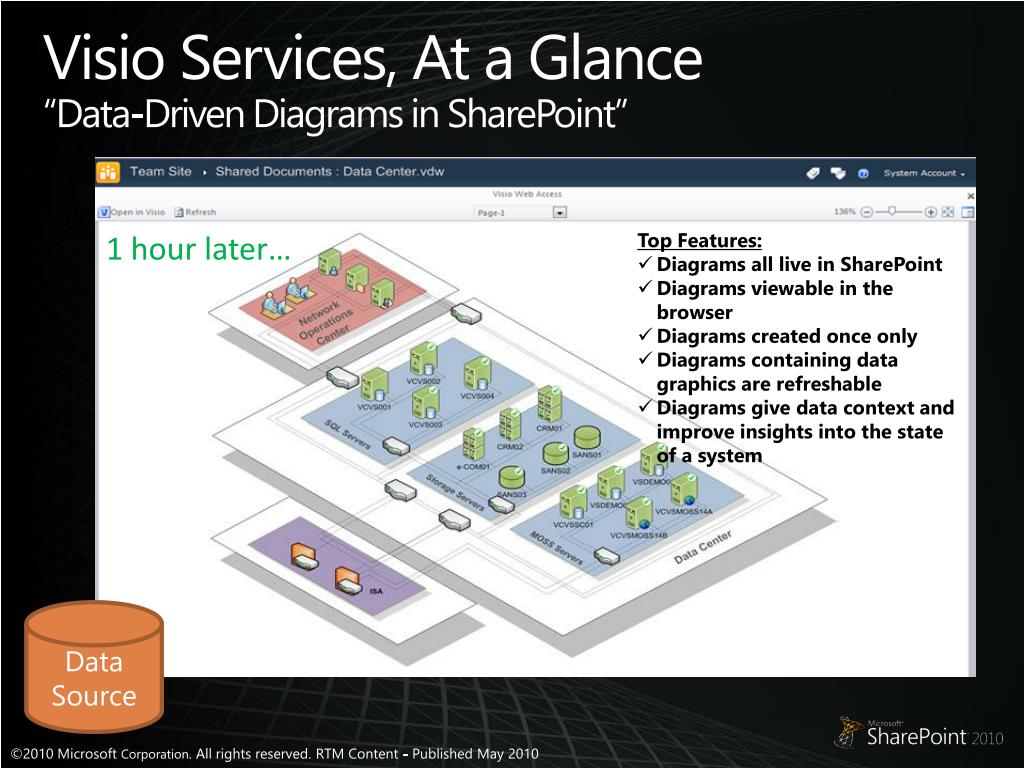Adjust the zoom slider handle
1024x768 pixels.
pyautogui.click(x=892, y=211)
